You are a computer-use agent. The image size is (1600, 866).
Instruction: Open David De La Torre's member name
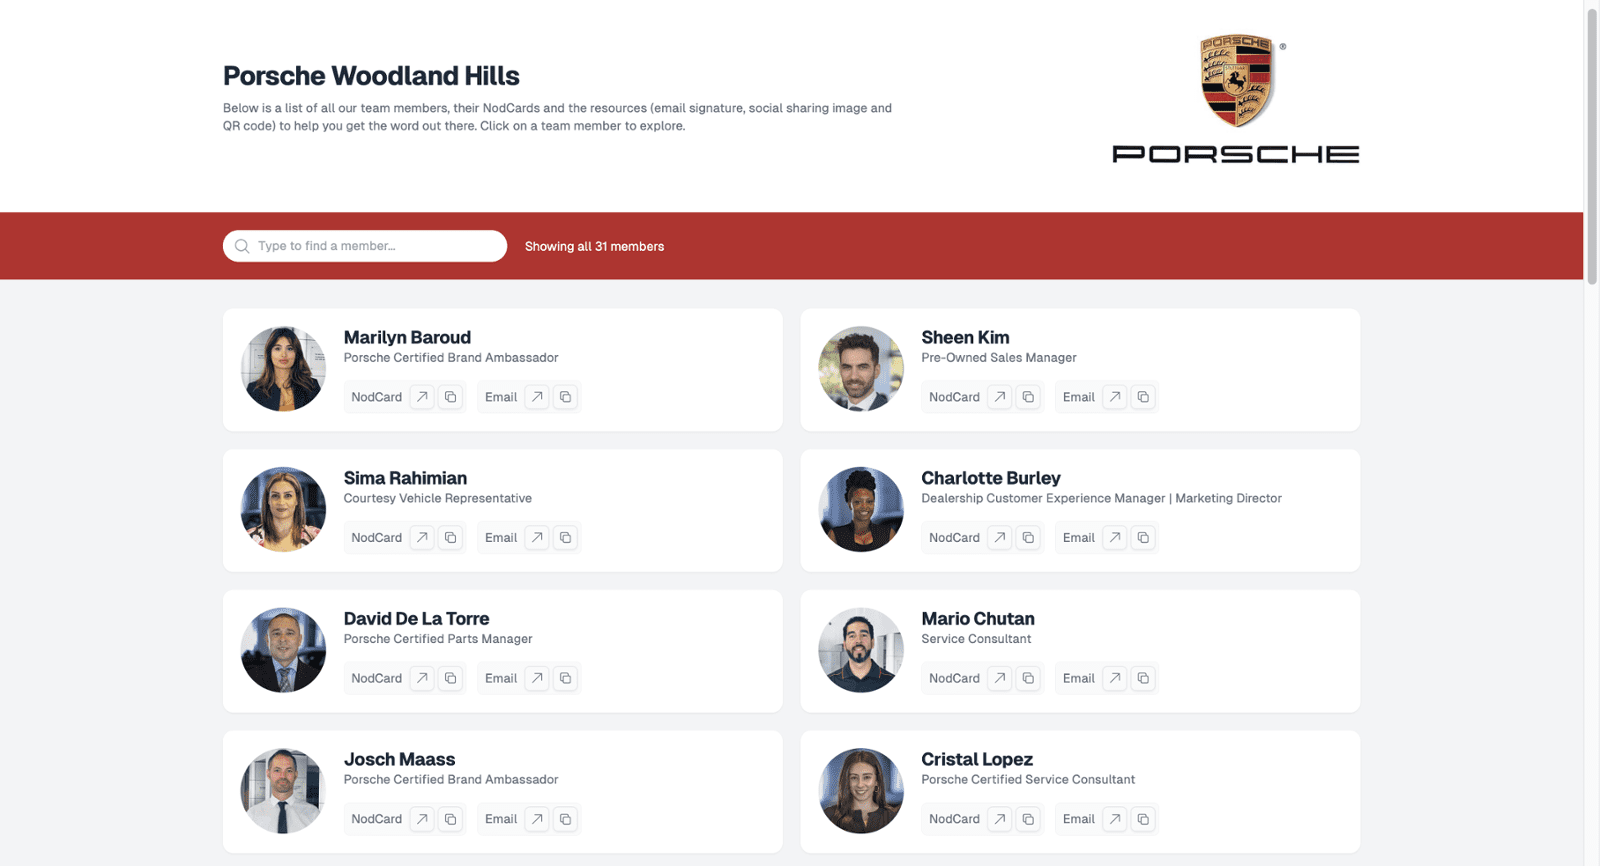click(x=416, y=619)
